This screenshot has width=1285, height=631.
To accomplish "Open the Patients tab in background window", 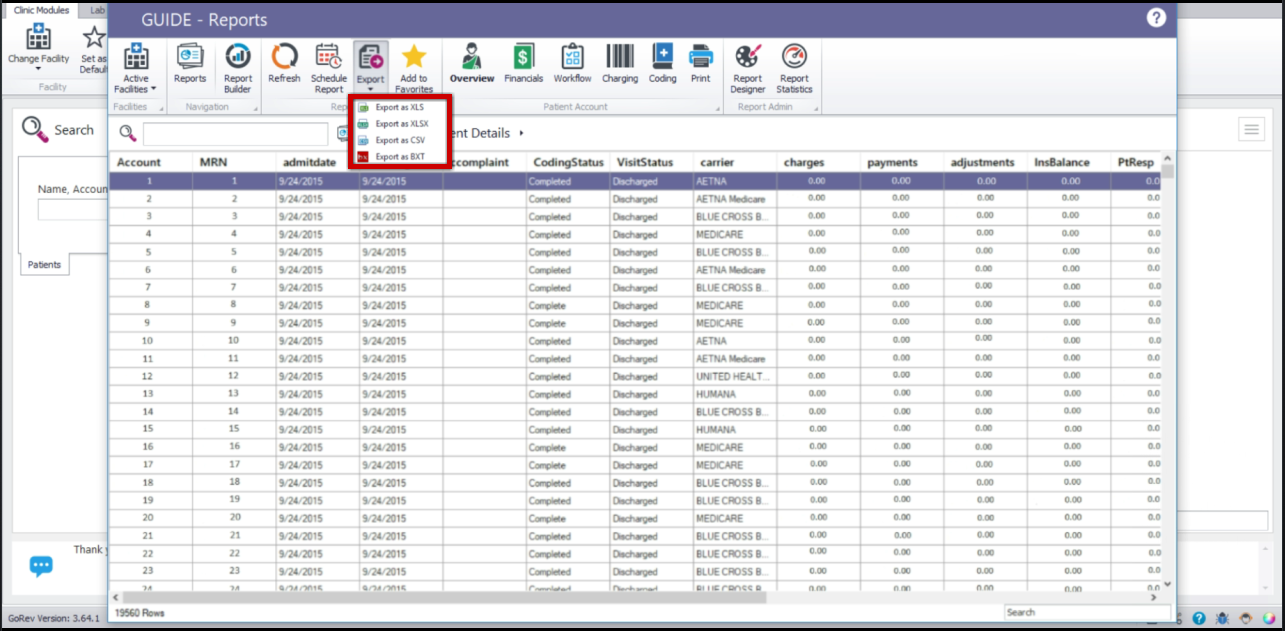I will [x=44, y=264].
